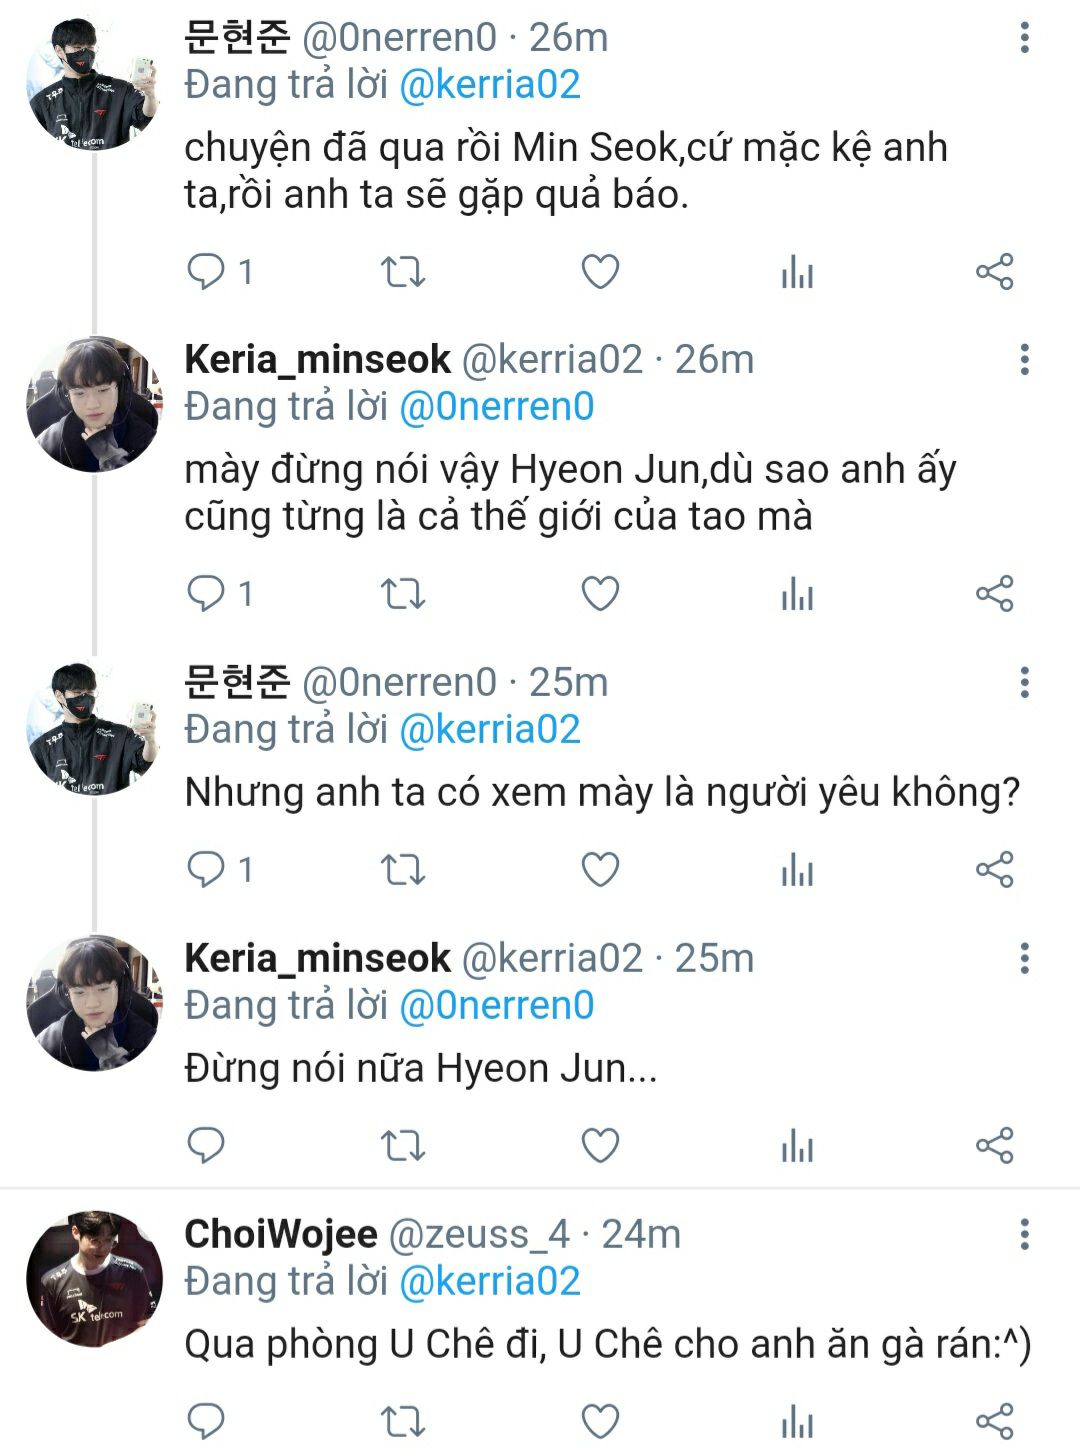The height and width of the screenshot is (1455, 1080).
Task: Open more options on ChoiWojee's tweet
Action: coord(1024,1234)
